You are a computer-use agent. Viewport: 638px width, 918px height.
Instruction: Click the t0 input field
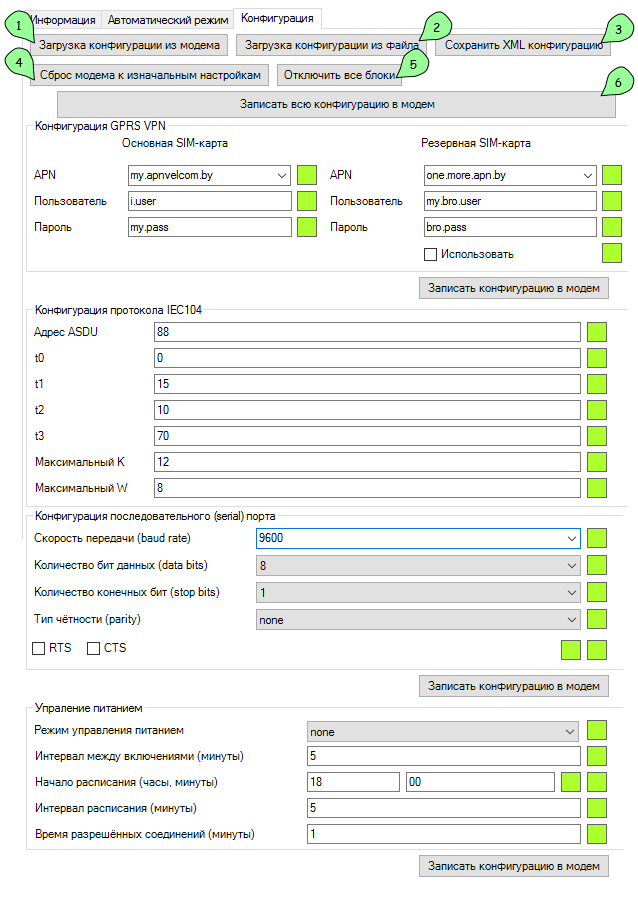pos(367,358)
